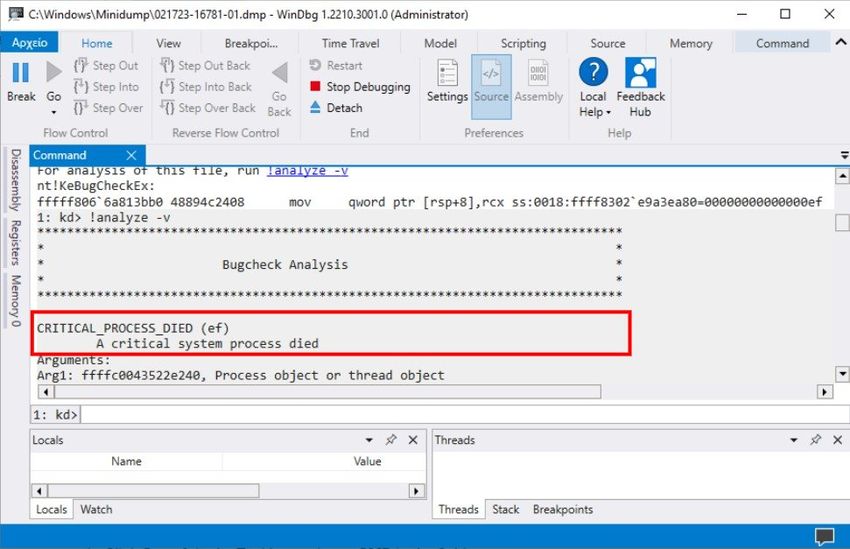
Task: Switch to the Stack tab
Action: (506, 509)
